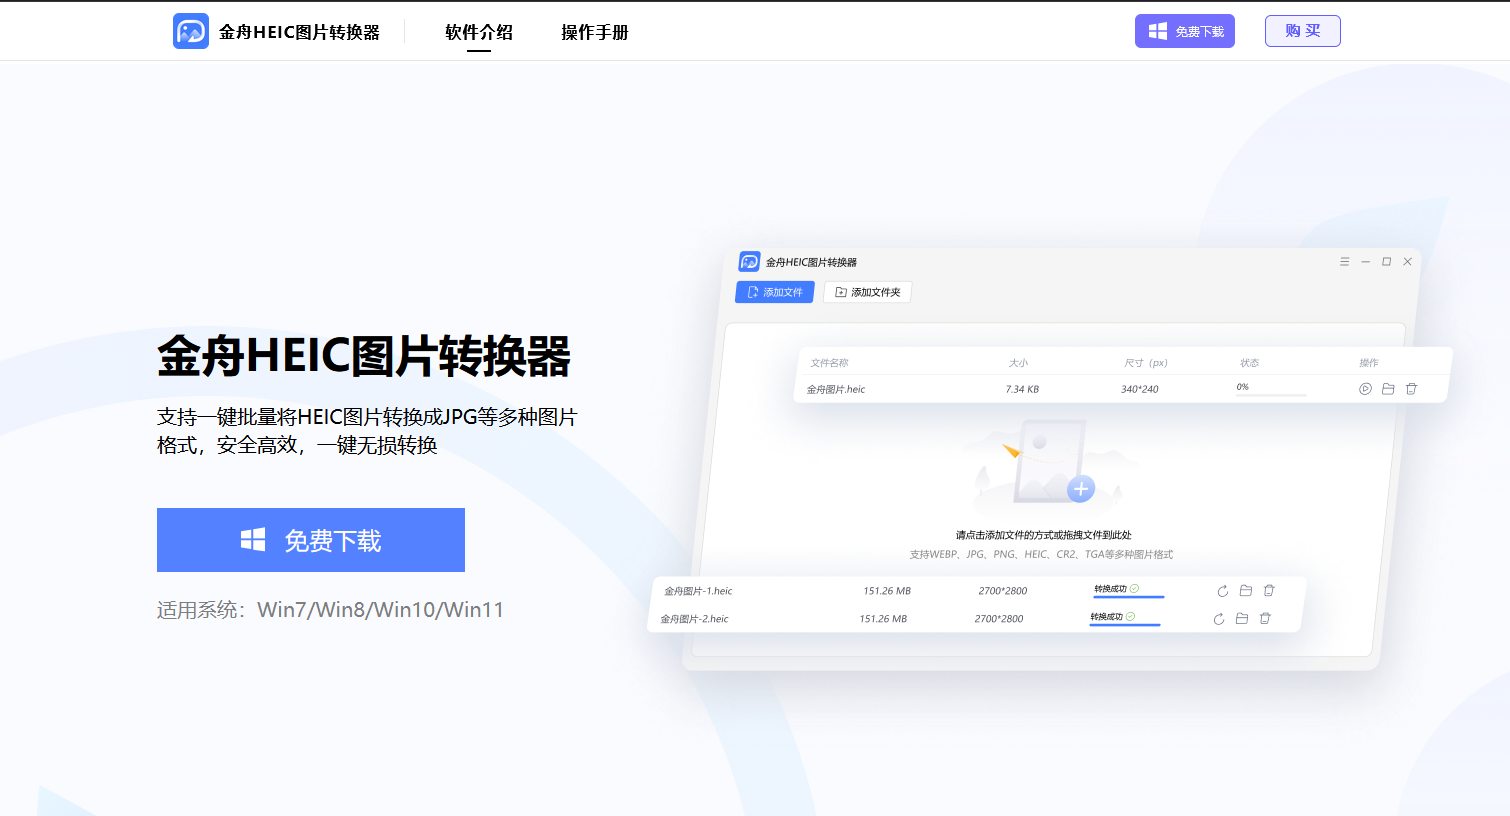Viewport: 1510px width, 816px height.
Task: Click the 金舟HEIC图片转换器 logo icon in the header
Action: click(191, 31)
